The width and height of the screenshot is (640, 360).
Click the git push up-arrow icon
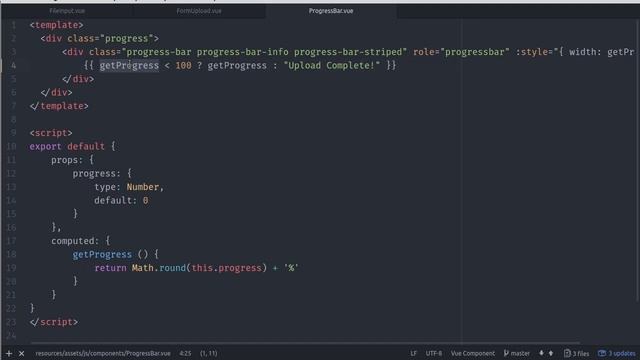[x=551, y=353]
